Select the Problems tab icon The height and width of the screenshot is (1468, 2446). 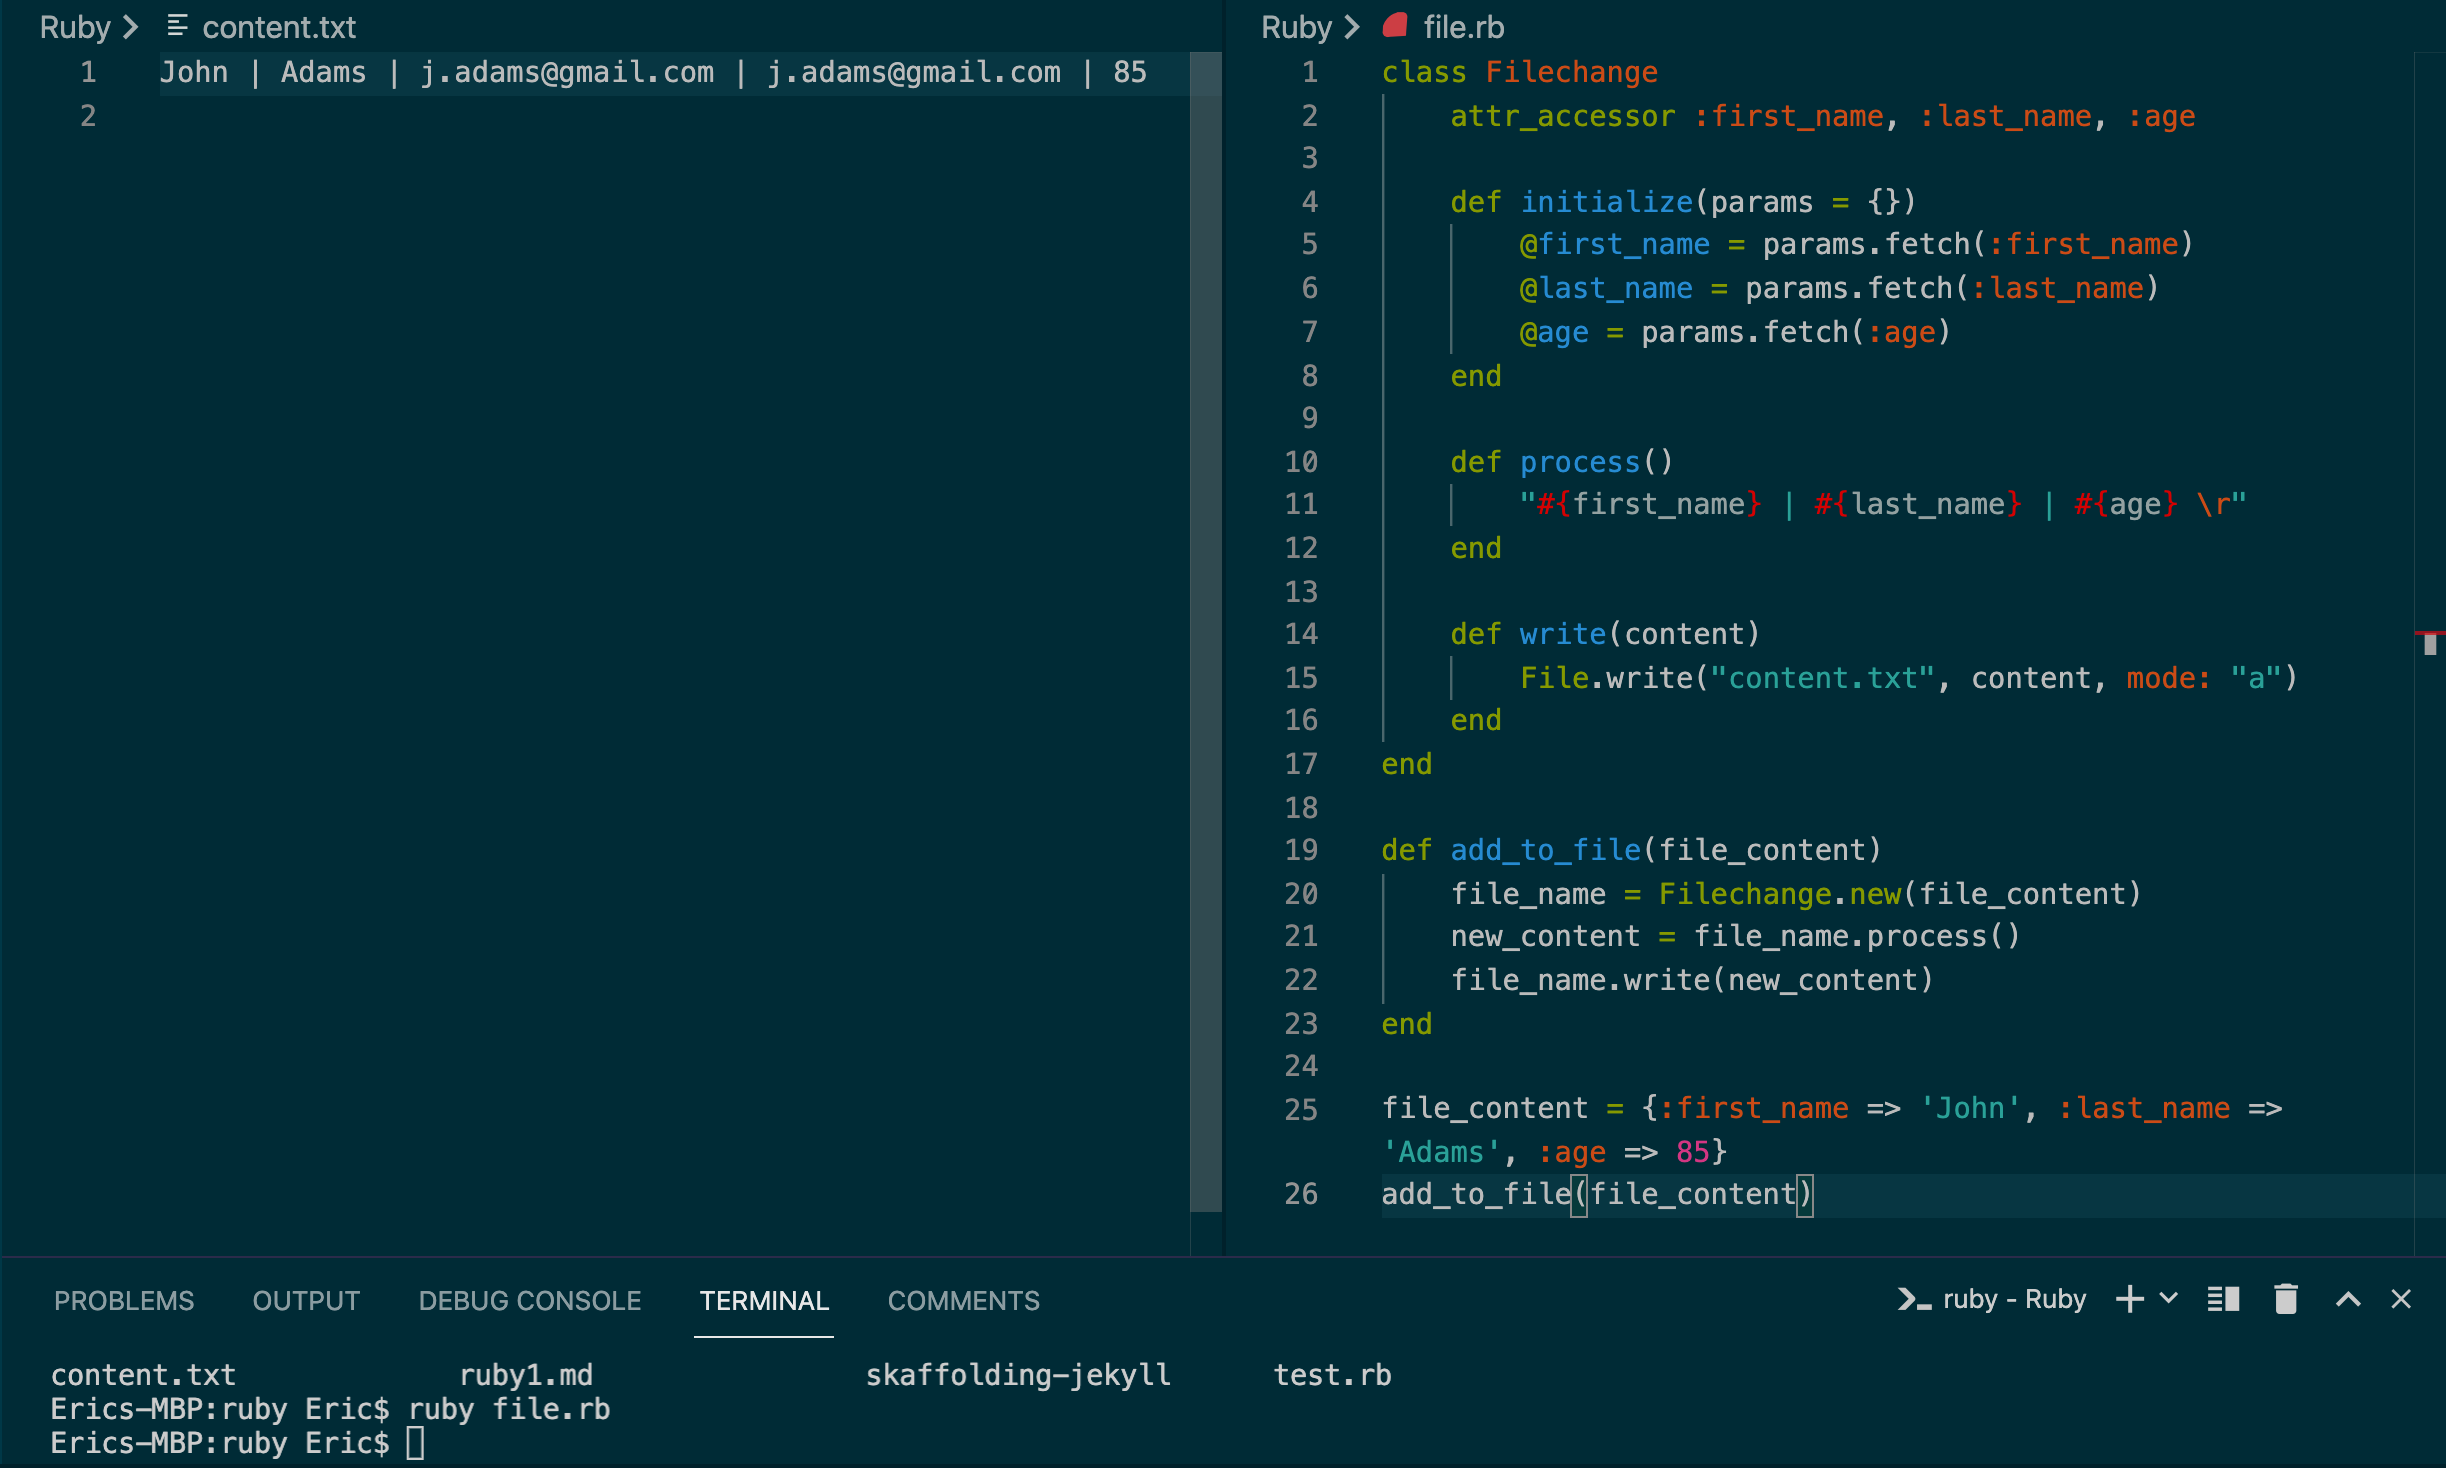click(x=124, y=1300)
